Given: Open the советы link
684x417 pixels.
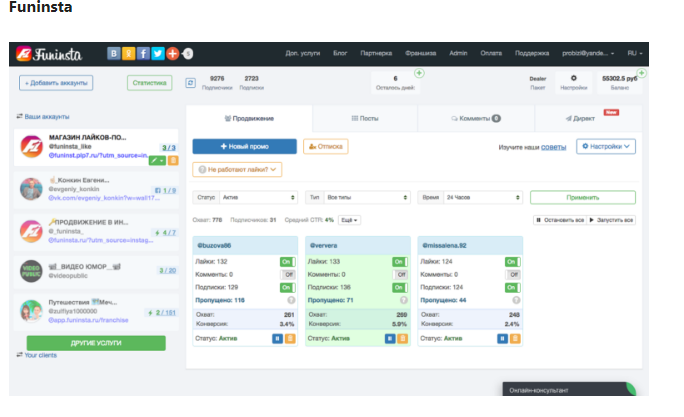Looking at the screenshot, I should click(x=553, y=147).
